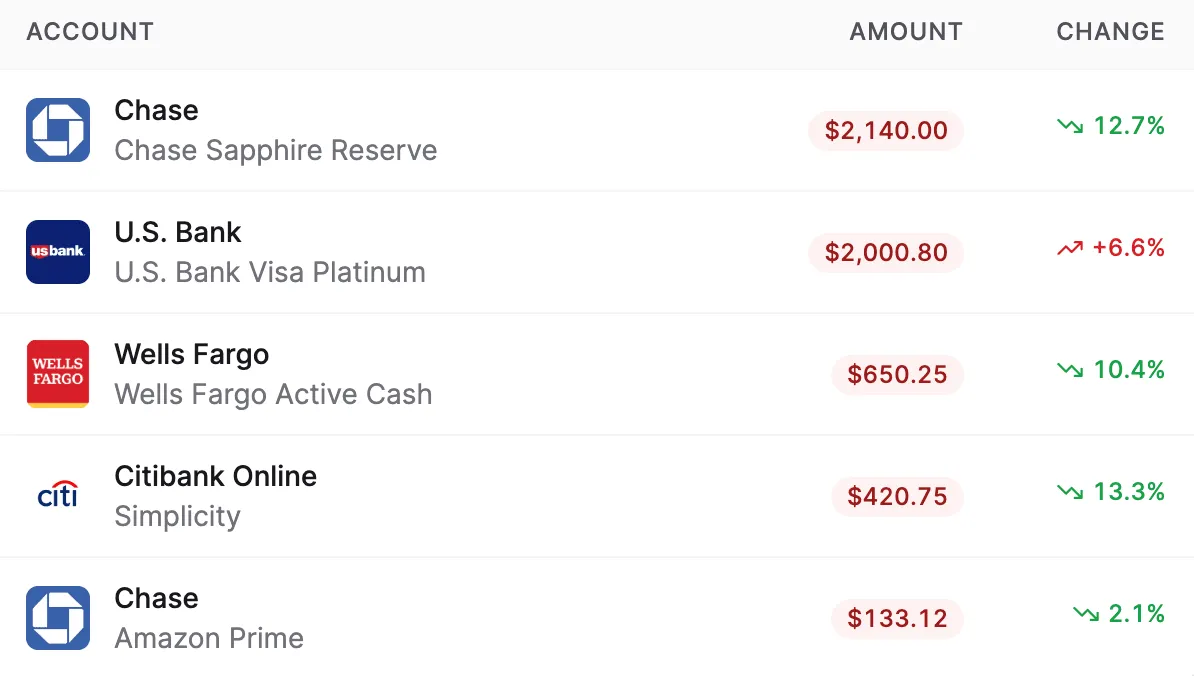Sort by the CHANGE column header
This screenshot has width=1194, height=676.
(1109, 31)
